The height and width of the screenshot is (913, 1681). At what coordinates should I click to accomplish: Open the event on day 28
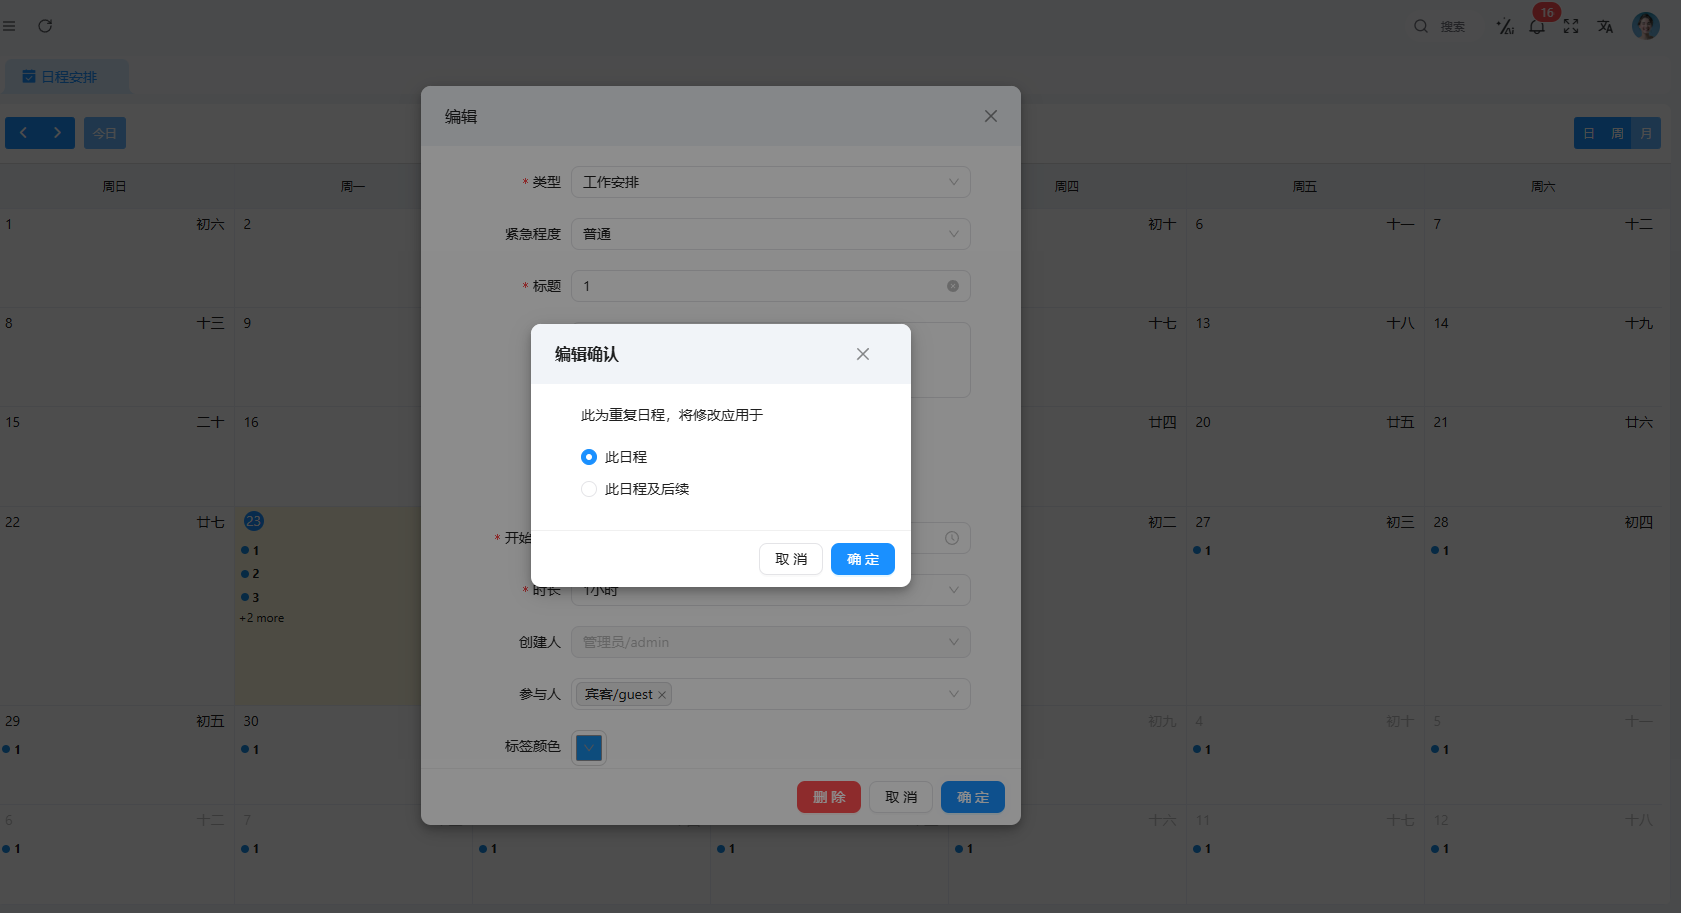pos(1440,550)
